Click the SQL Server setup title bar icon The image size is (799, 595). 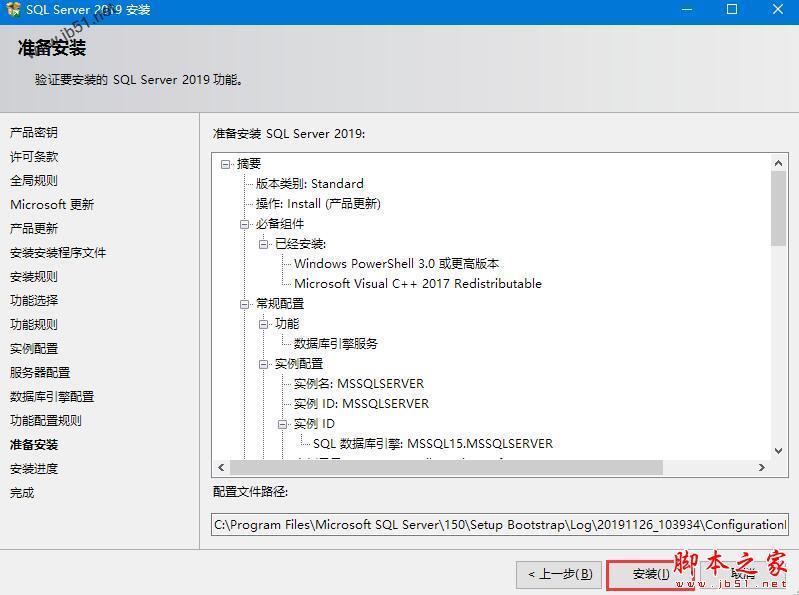[x=13, y=9]
